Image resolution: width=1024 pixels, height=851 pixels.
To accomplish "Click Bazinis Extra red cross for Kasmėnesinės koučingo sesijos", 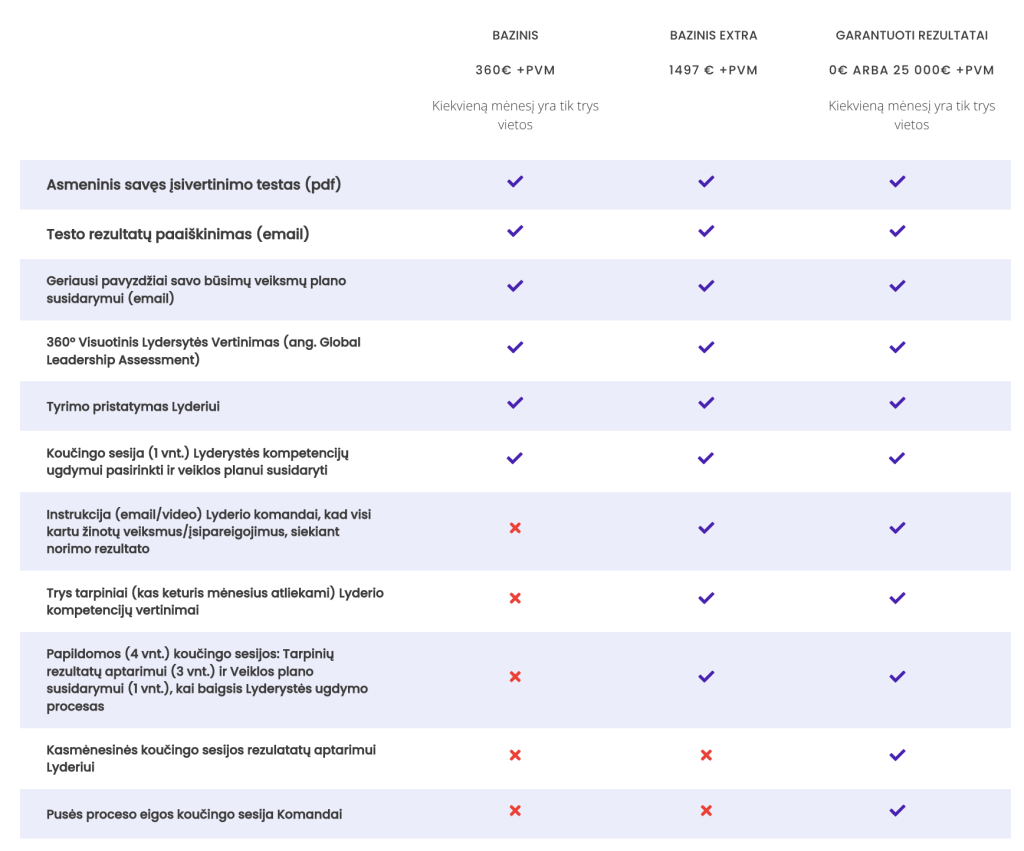I will tap(706, 755).
